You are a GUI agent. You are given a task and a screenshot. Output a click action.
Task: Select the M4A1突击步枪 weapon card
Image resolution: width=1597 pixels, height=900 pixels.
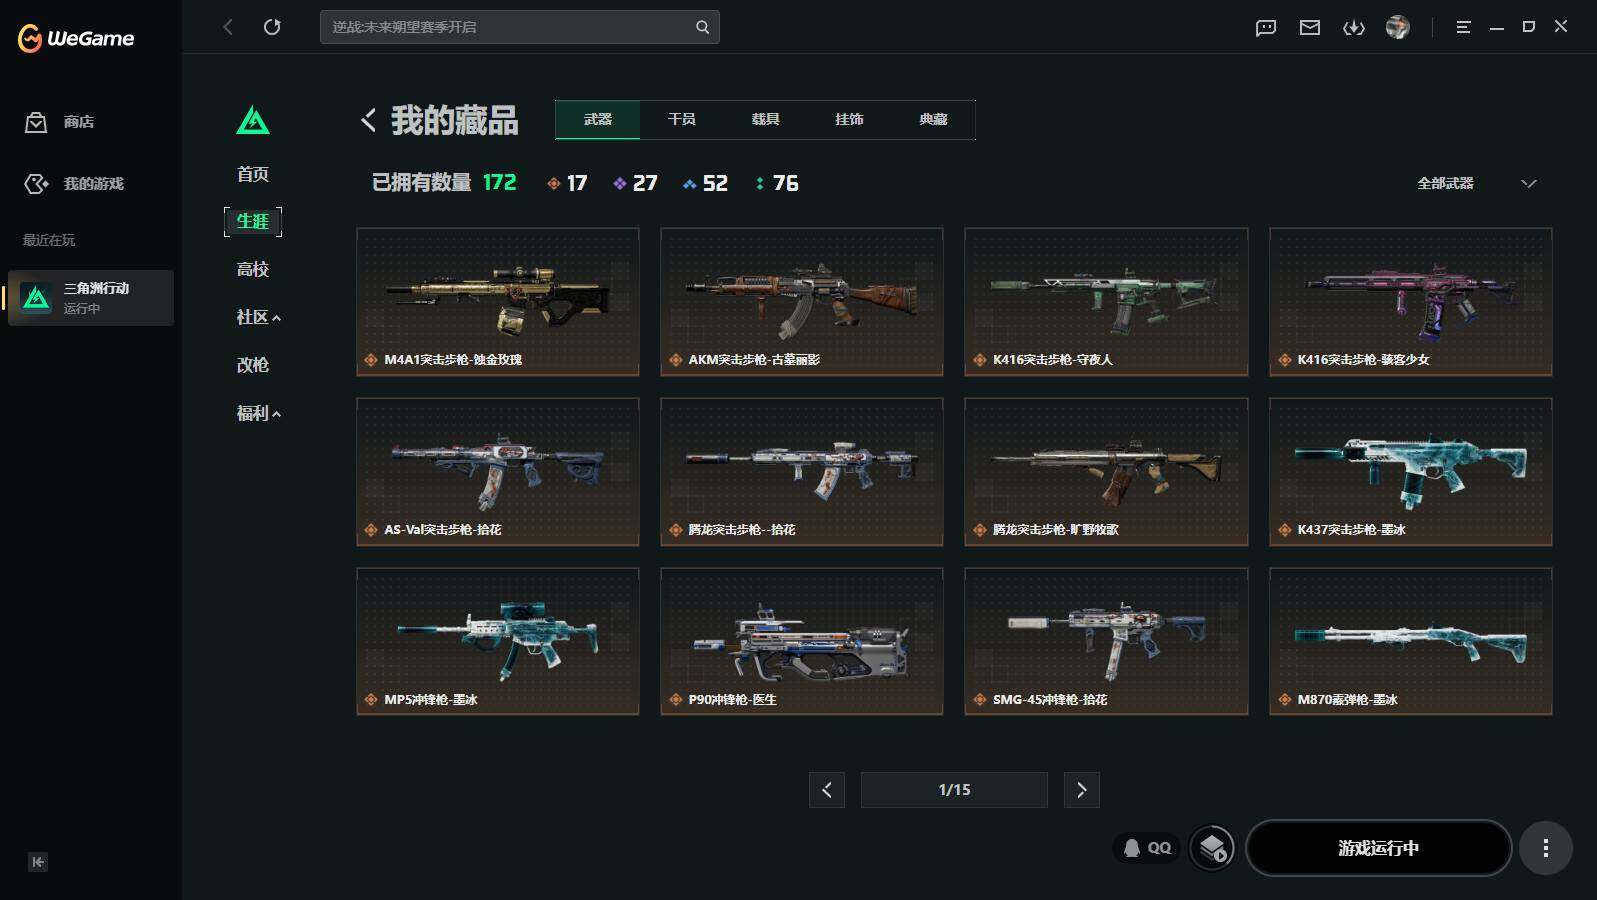498,302
